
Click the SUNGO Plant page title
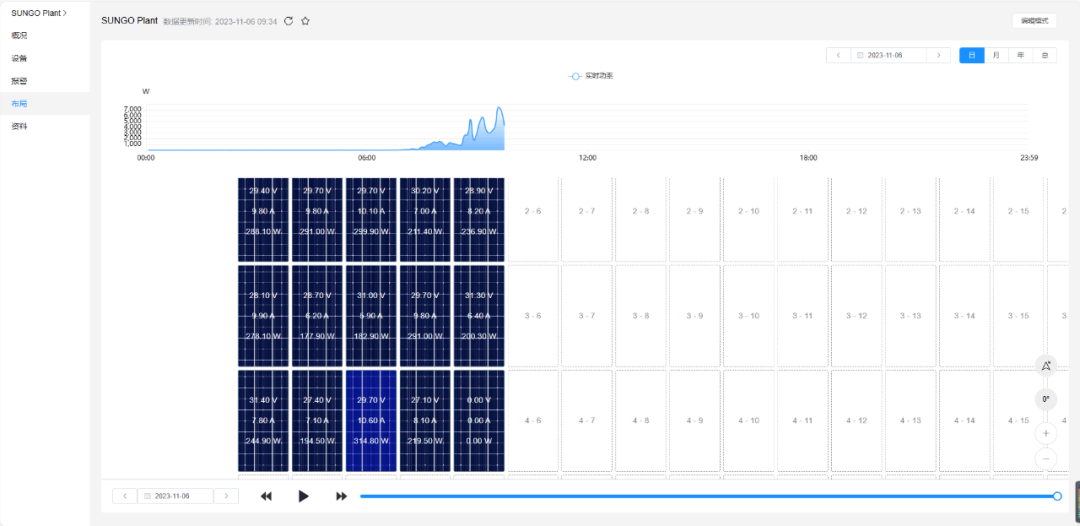(x=129, y=21)
